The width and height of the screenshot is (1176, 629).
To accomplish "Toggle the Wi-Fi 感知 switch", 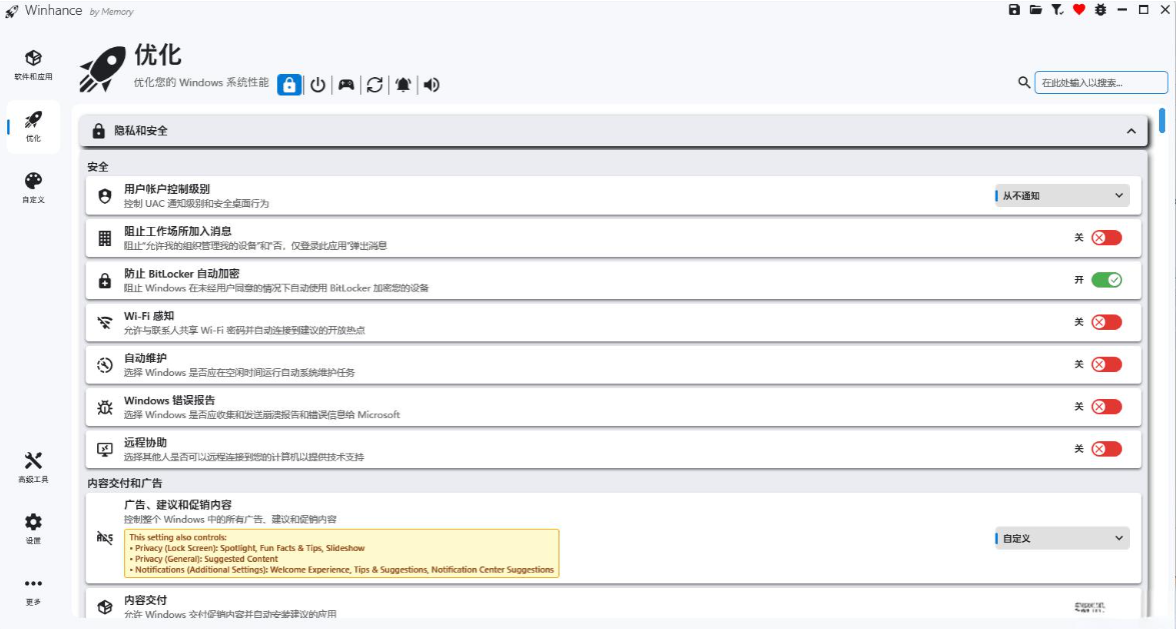I will tap(1106, 322).
